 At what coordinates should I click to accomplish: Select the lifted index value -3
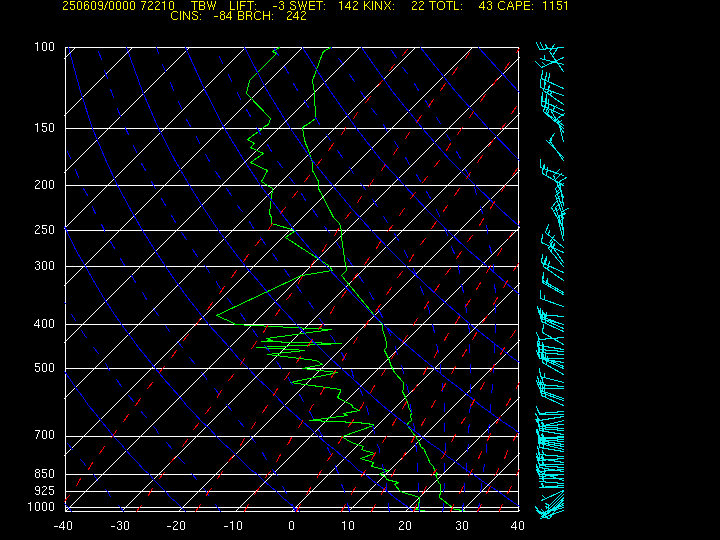(x=279, y=6)
